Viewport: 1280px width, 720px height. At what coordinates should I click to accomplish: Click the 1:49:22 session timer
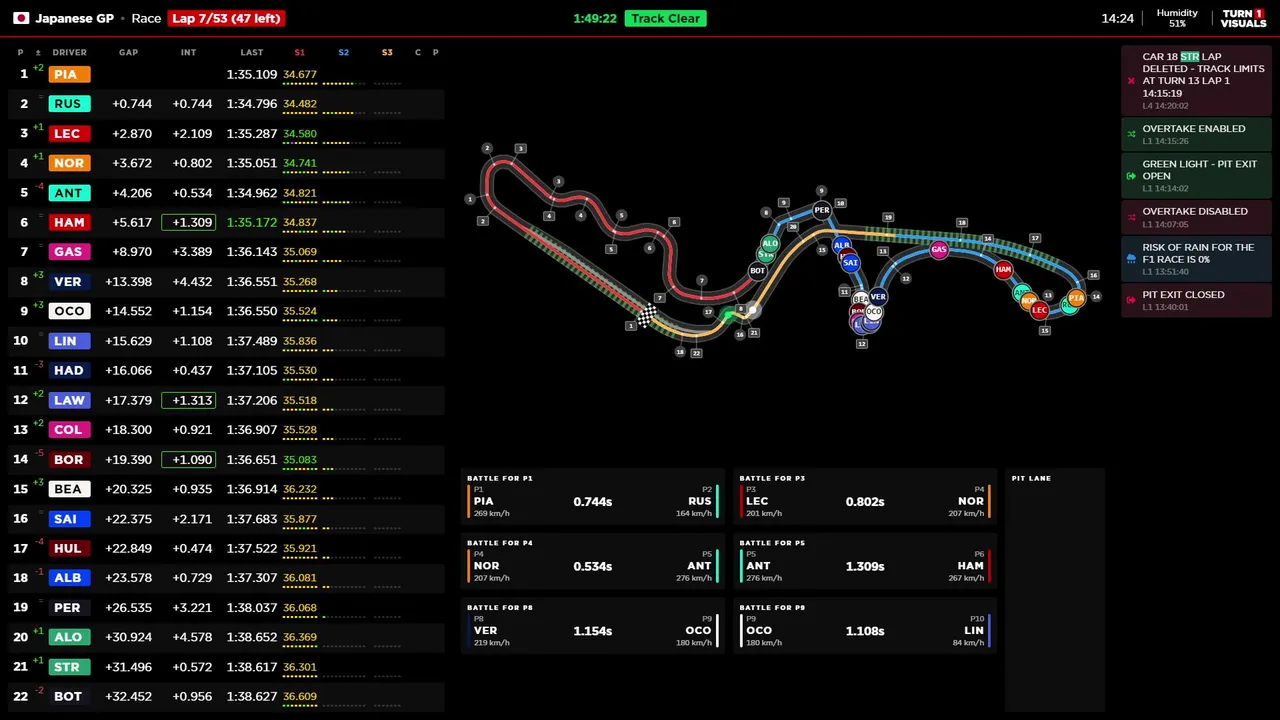point(595,18)
